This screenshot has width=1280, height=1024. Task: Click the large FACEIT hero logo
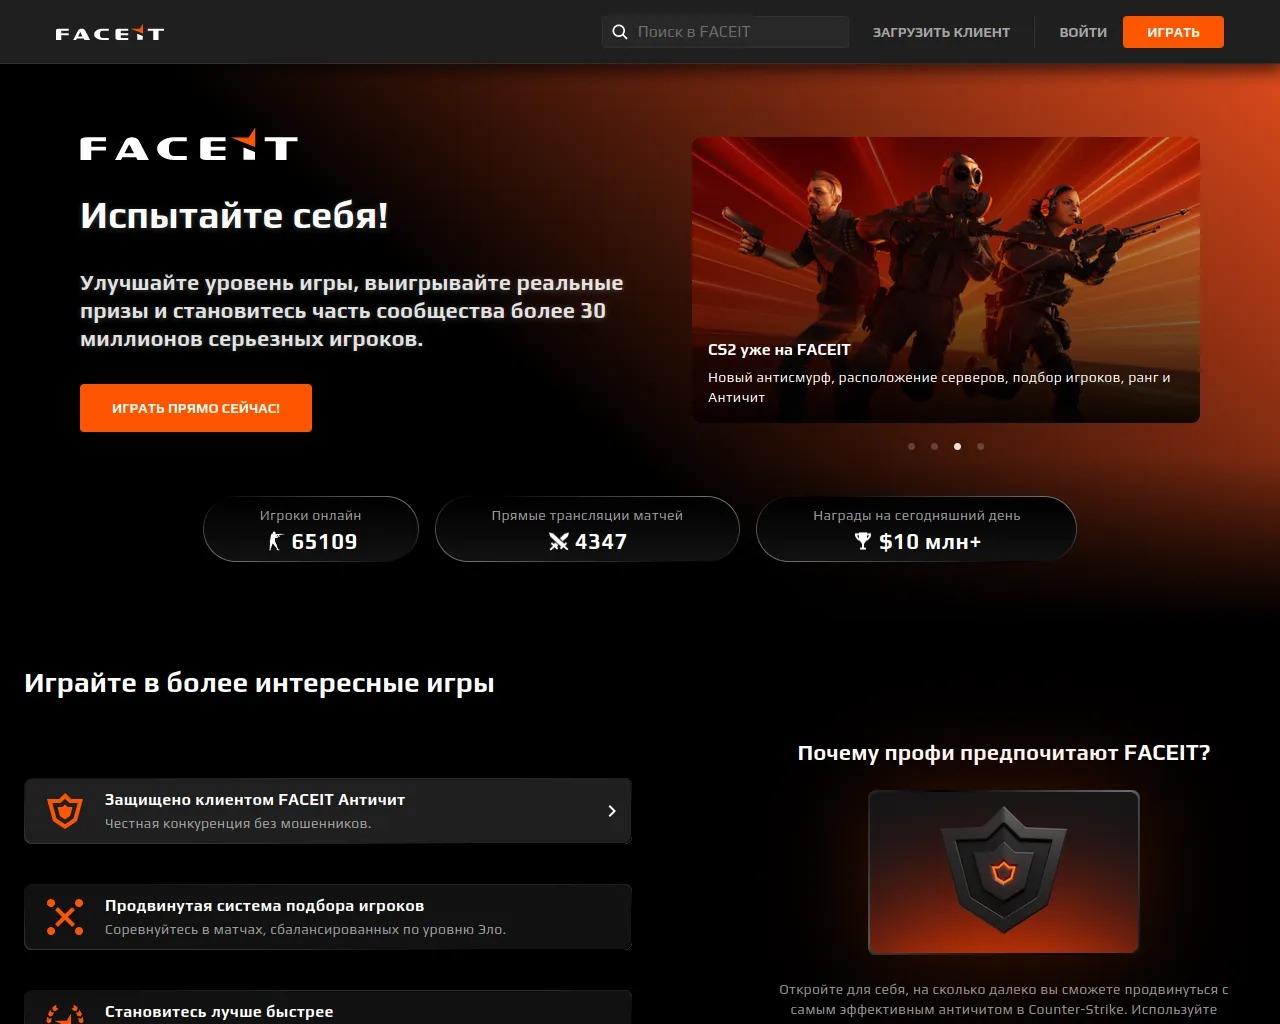pyautogui.click(x=189, y=146)
